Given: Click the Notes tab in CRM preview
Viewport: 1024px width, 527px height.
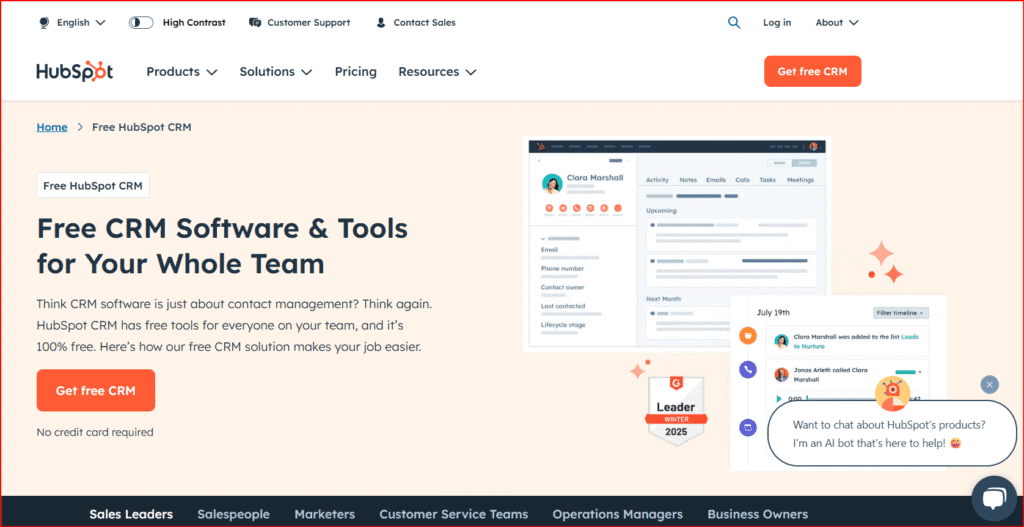Looking at the screenshot, I should [x=688, y=180].
